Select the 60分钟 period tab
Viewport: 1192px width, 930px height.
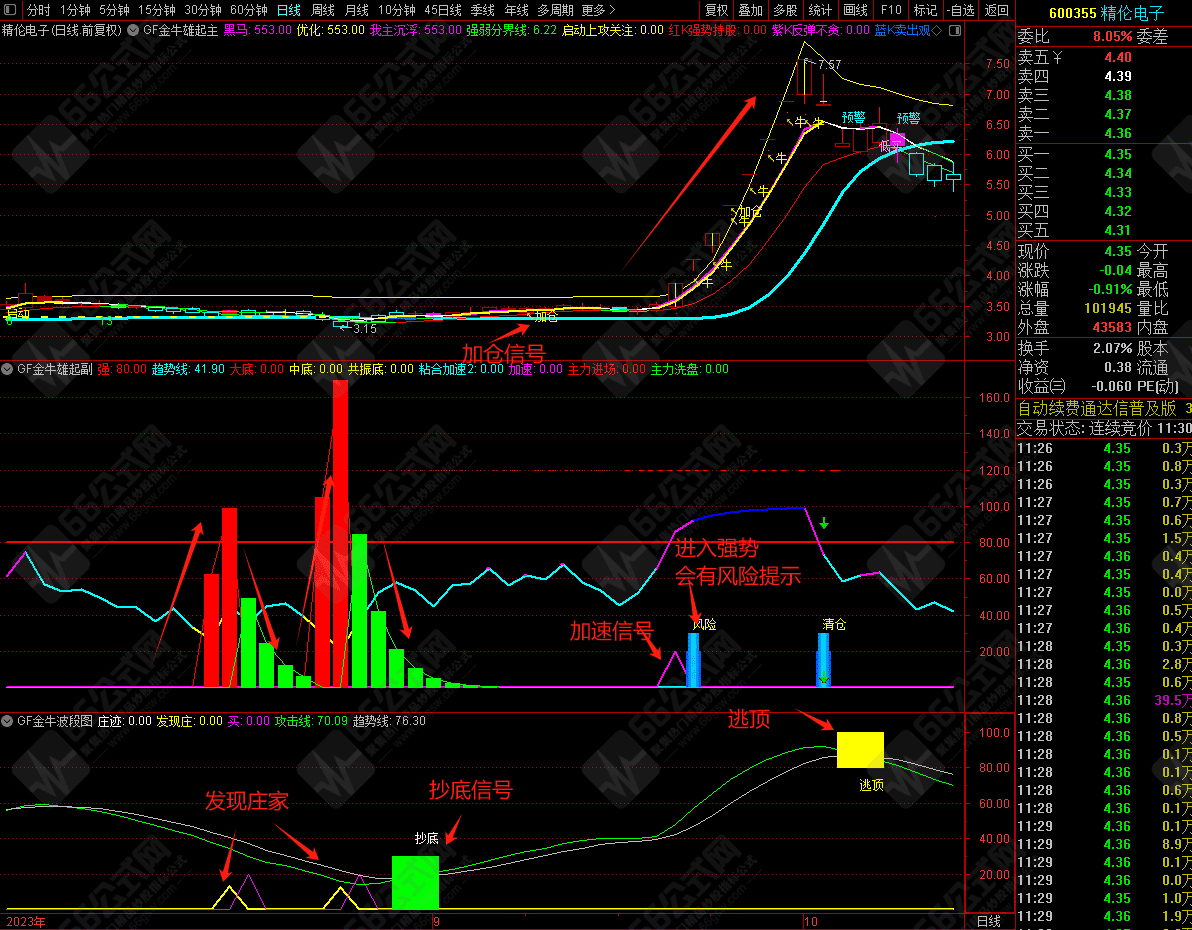249,10
